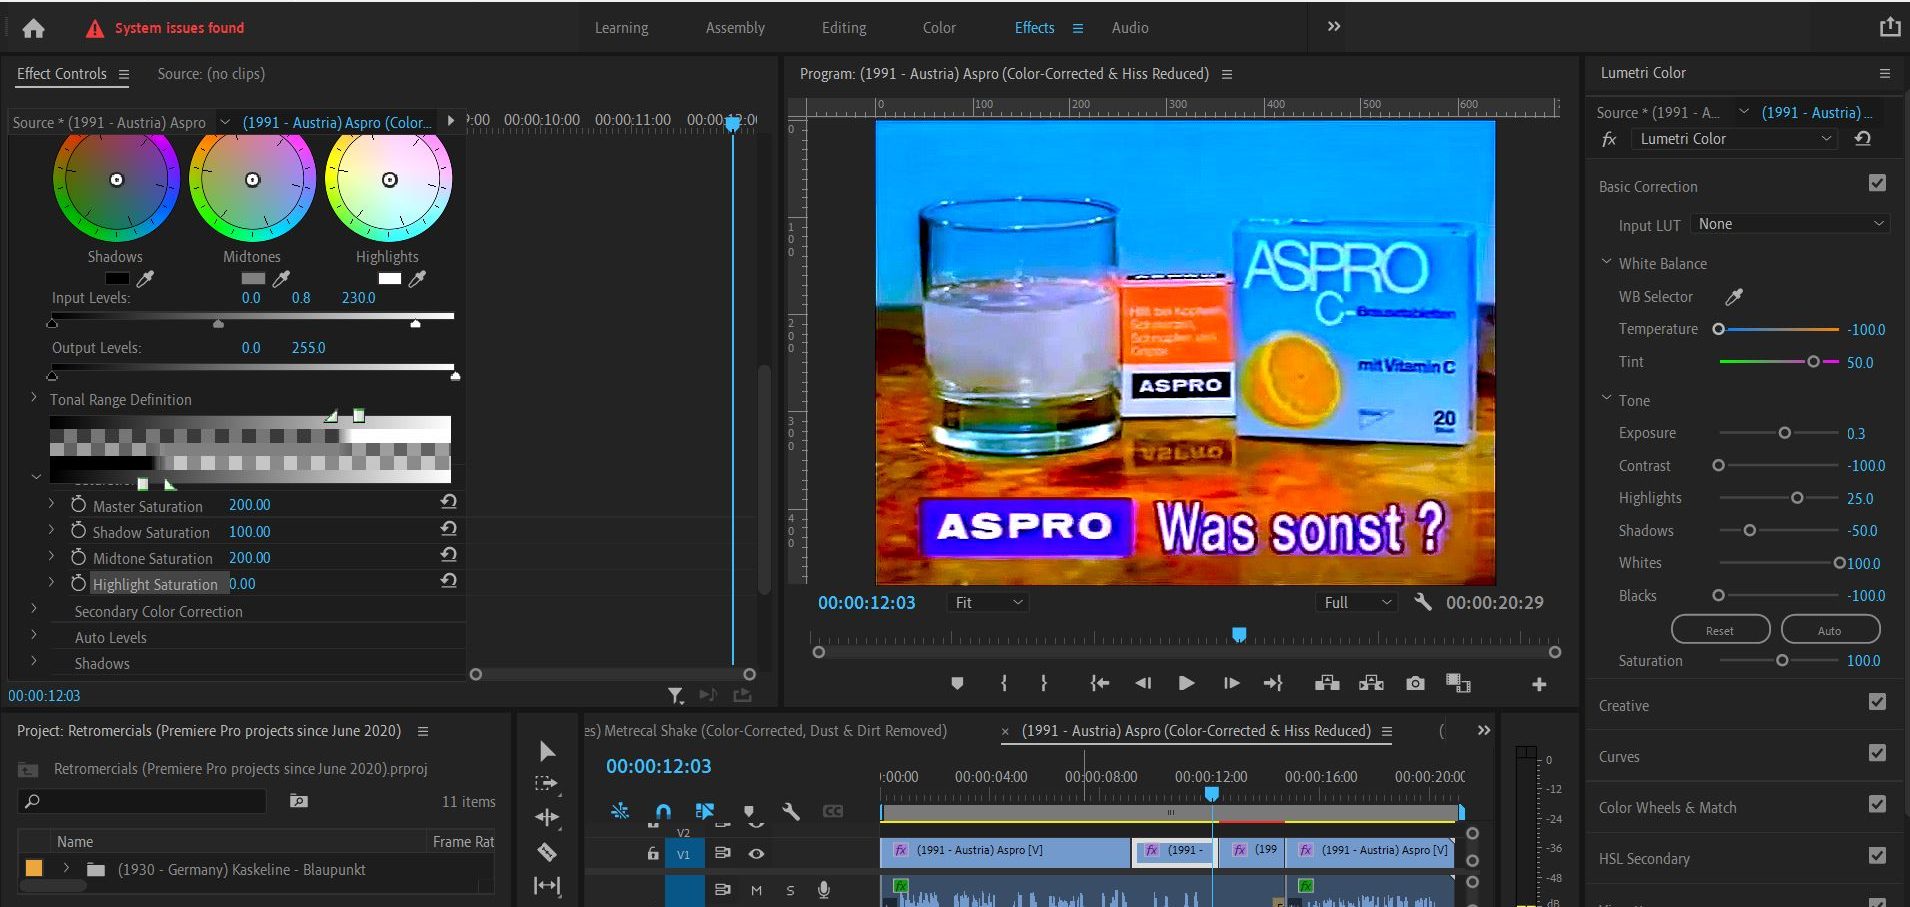
Task: Reset the Lumetri Color effect
Action: coord(1862,139)
